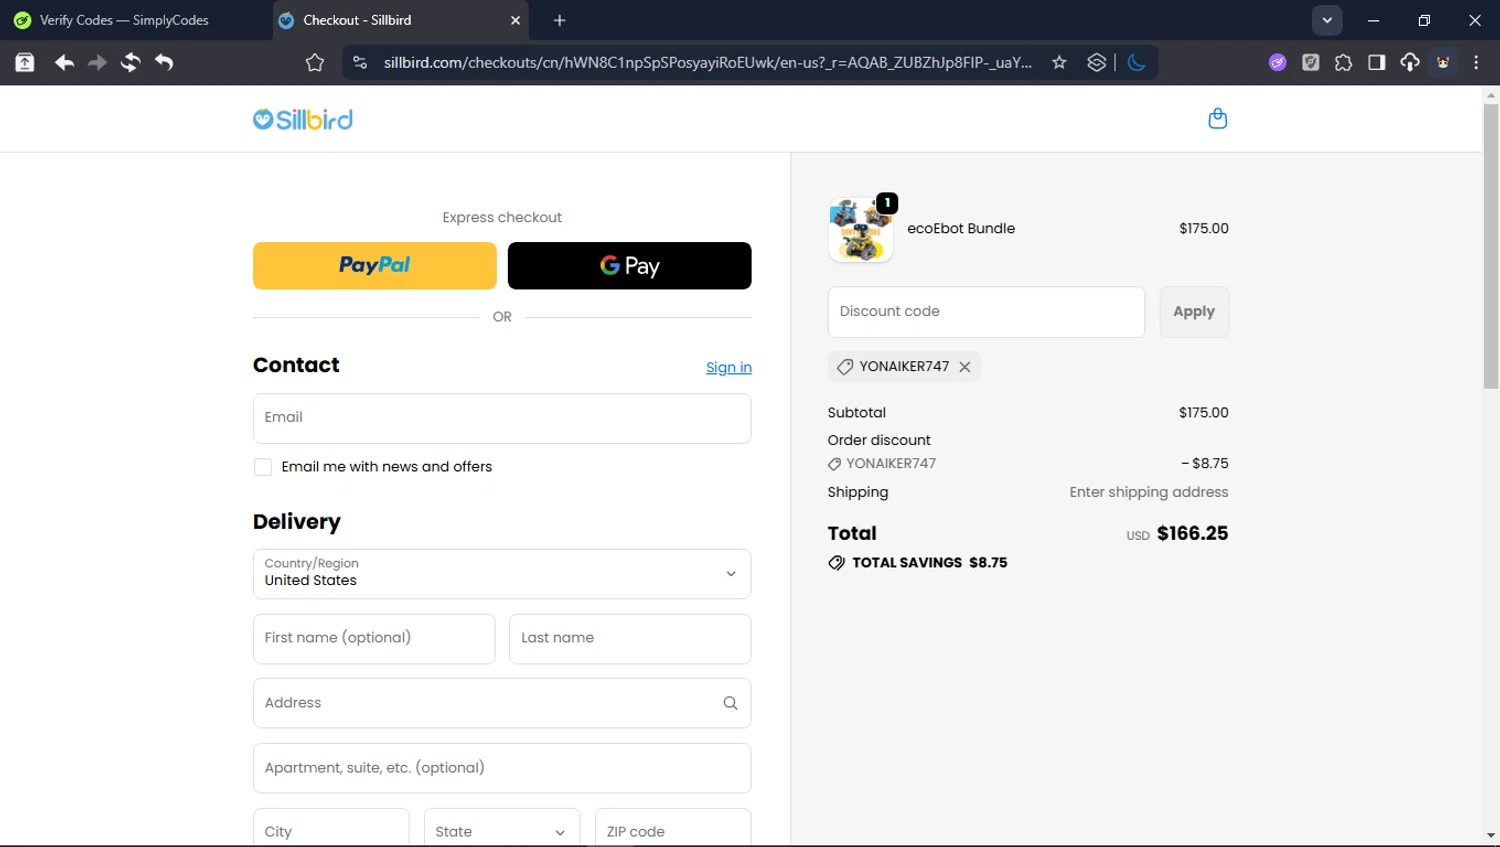The height and width of the screenshot is (847, 1500).
Task: Close the Checkout - Sillbird tab
Action: pos(515,20)
